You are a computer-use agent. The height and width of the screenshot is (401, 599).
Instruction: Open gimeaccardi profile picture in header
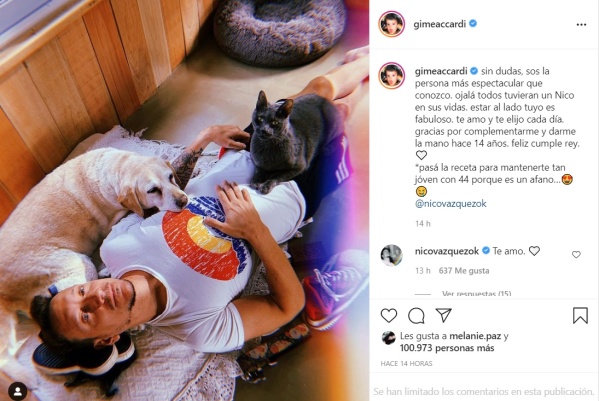click(391, 24)
